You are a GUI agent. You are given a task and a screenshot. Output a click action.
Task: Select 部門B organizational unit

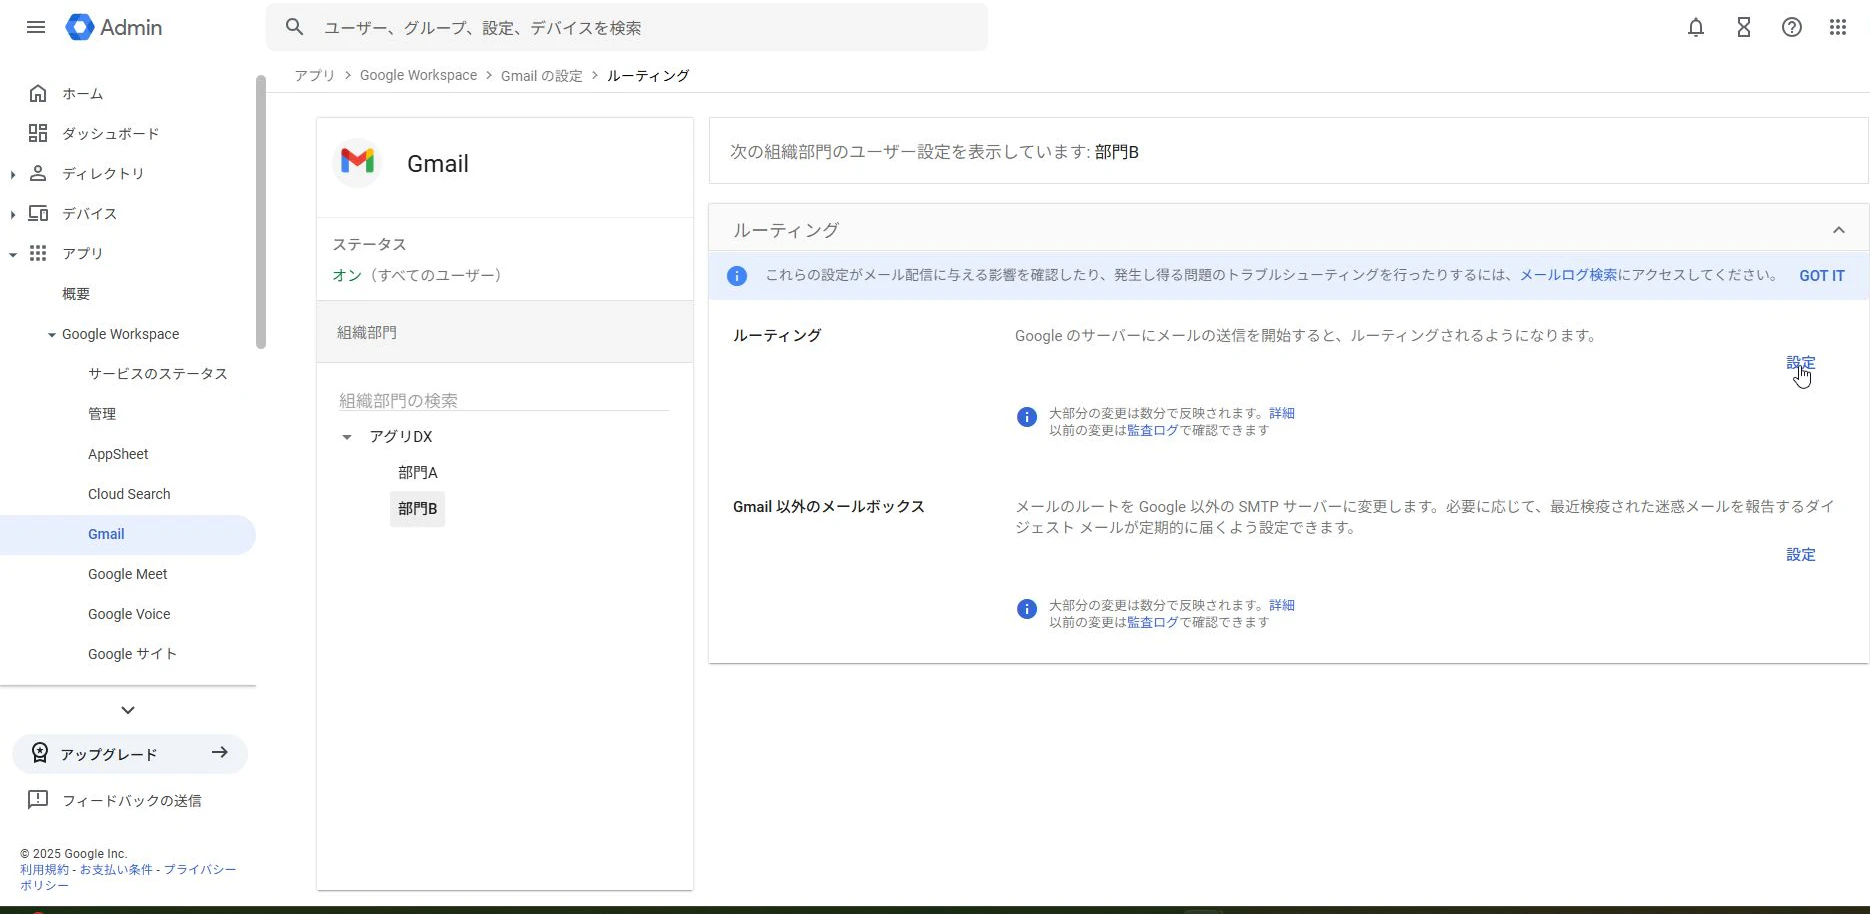(418, 509)
